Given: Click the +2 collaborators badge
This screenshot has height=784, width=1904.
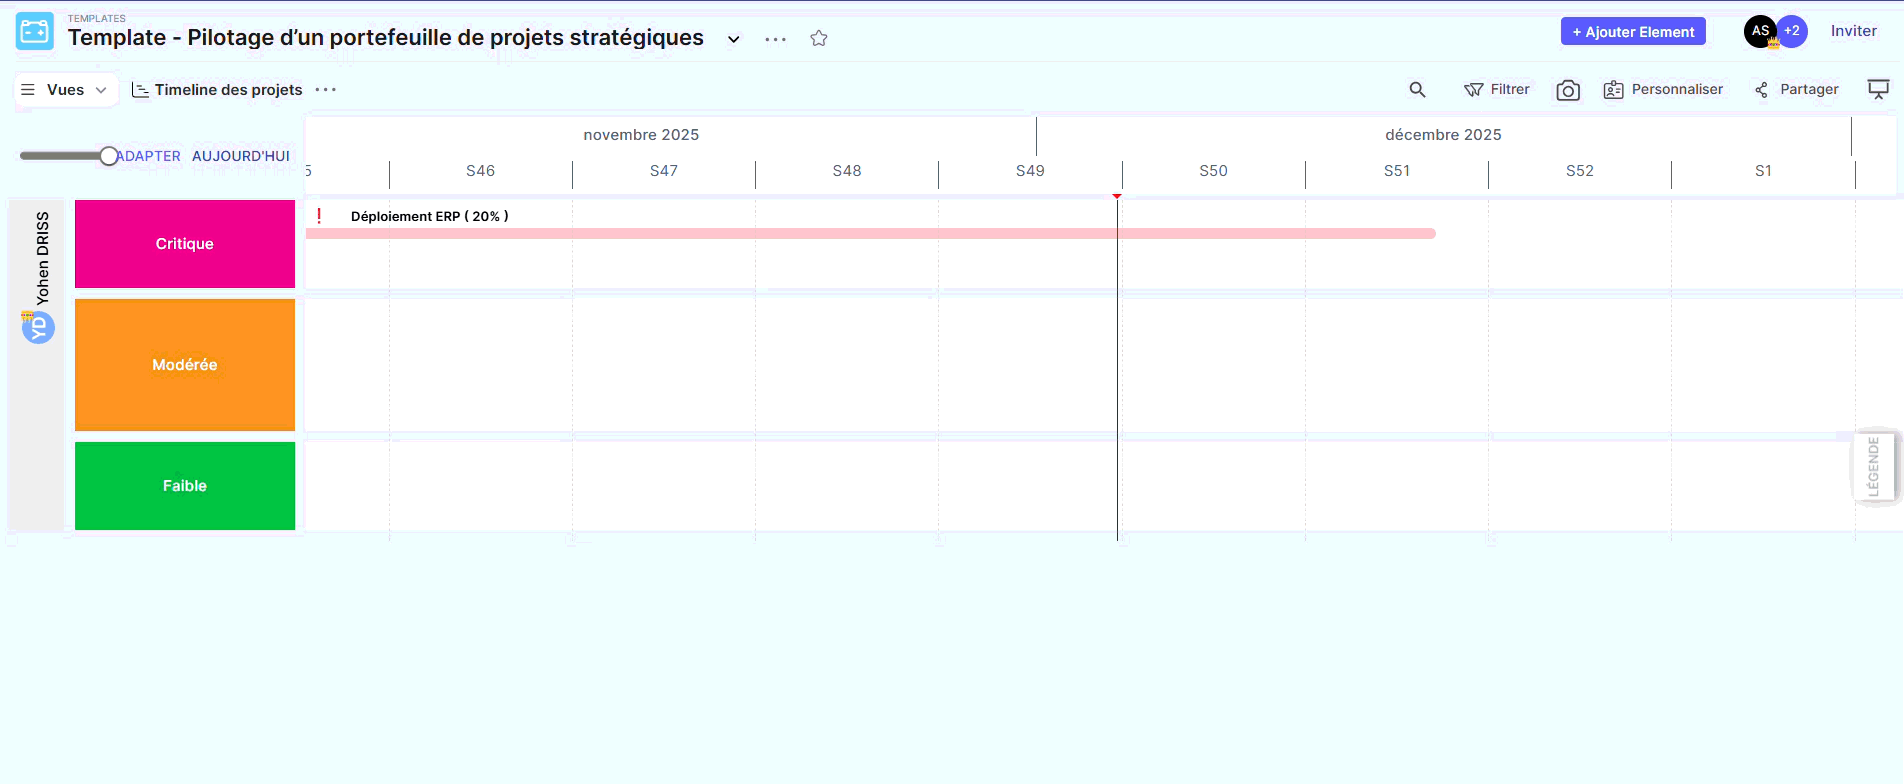Looking at the screenshot, I should click(1793, 31).
